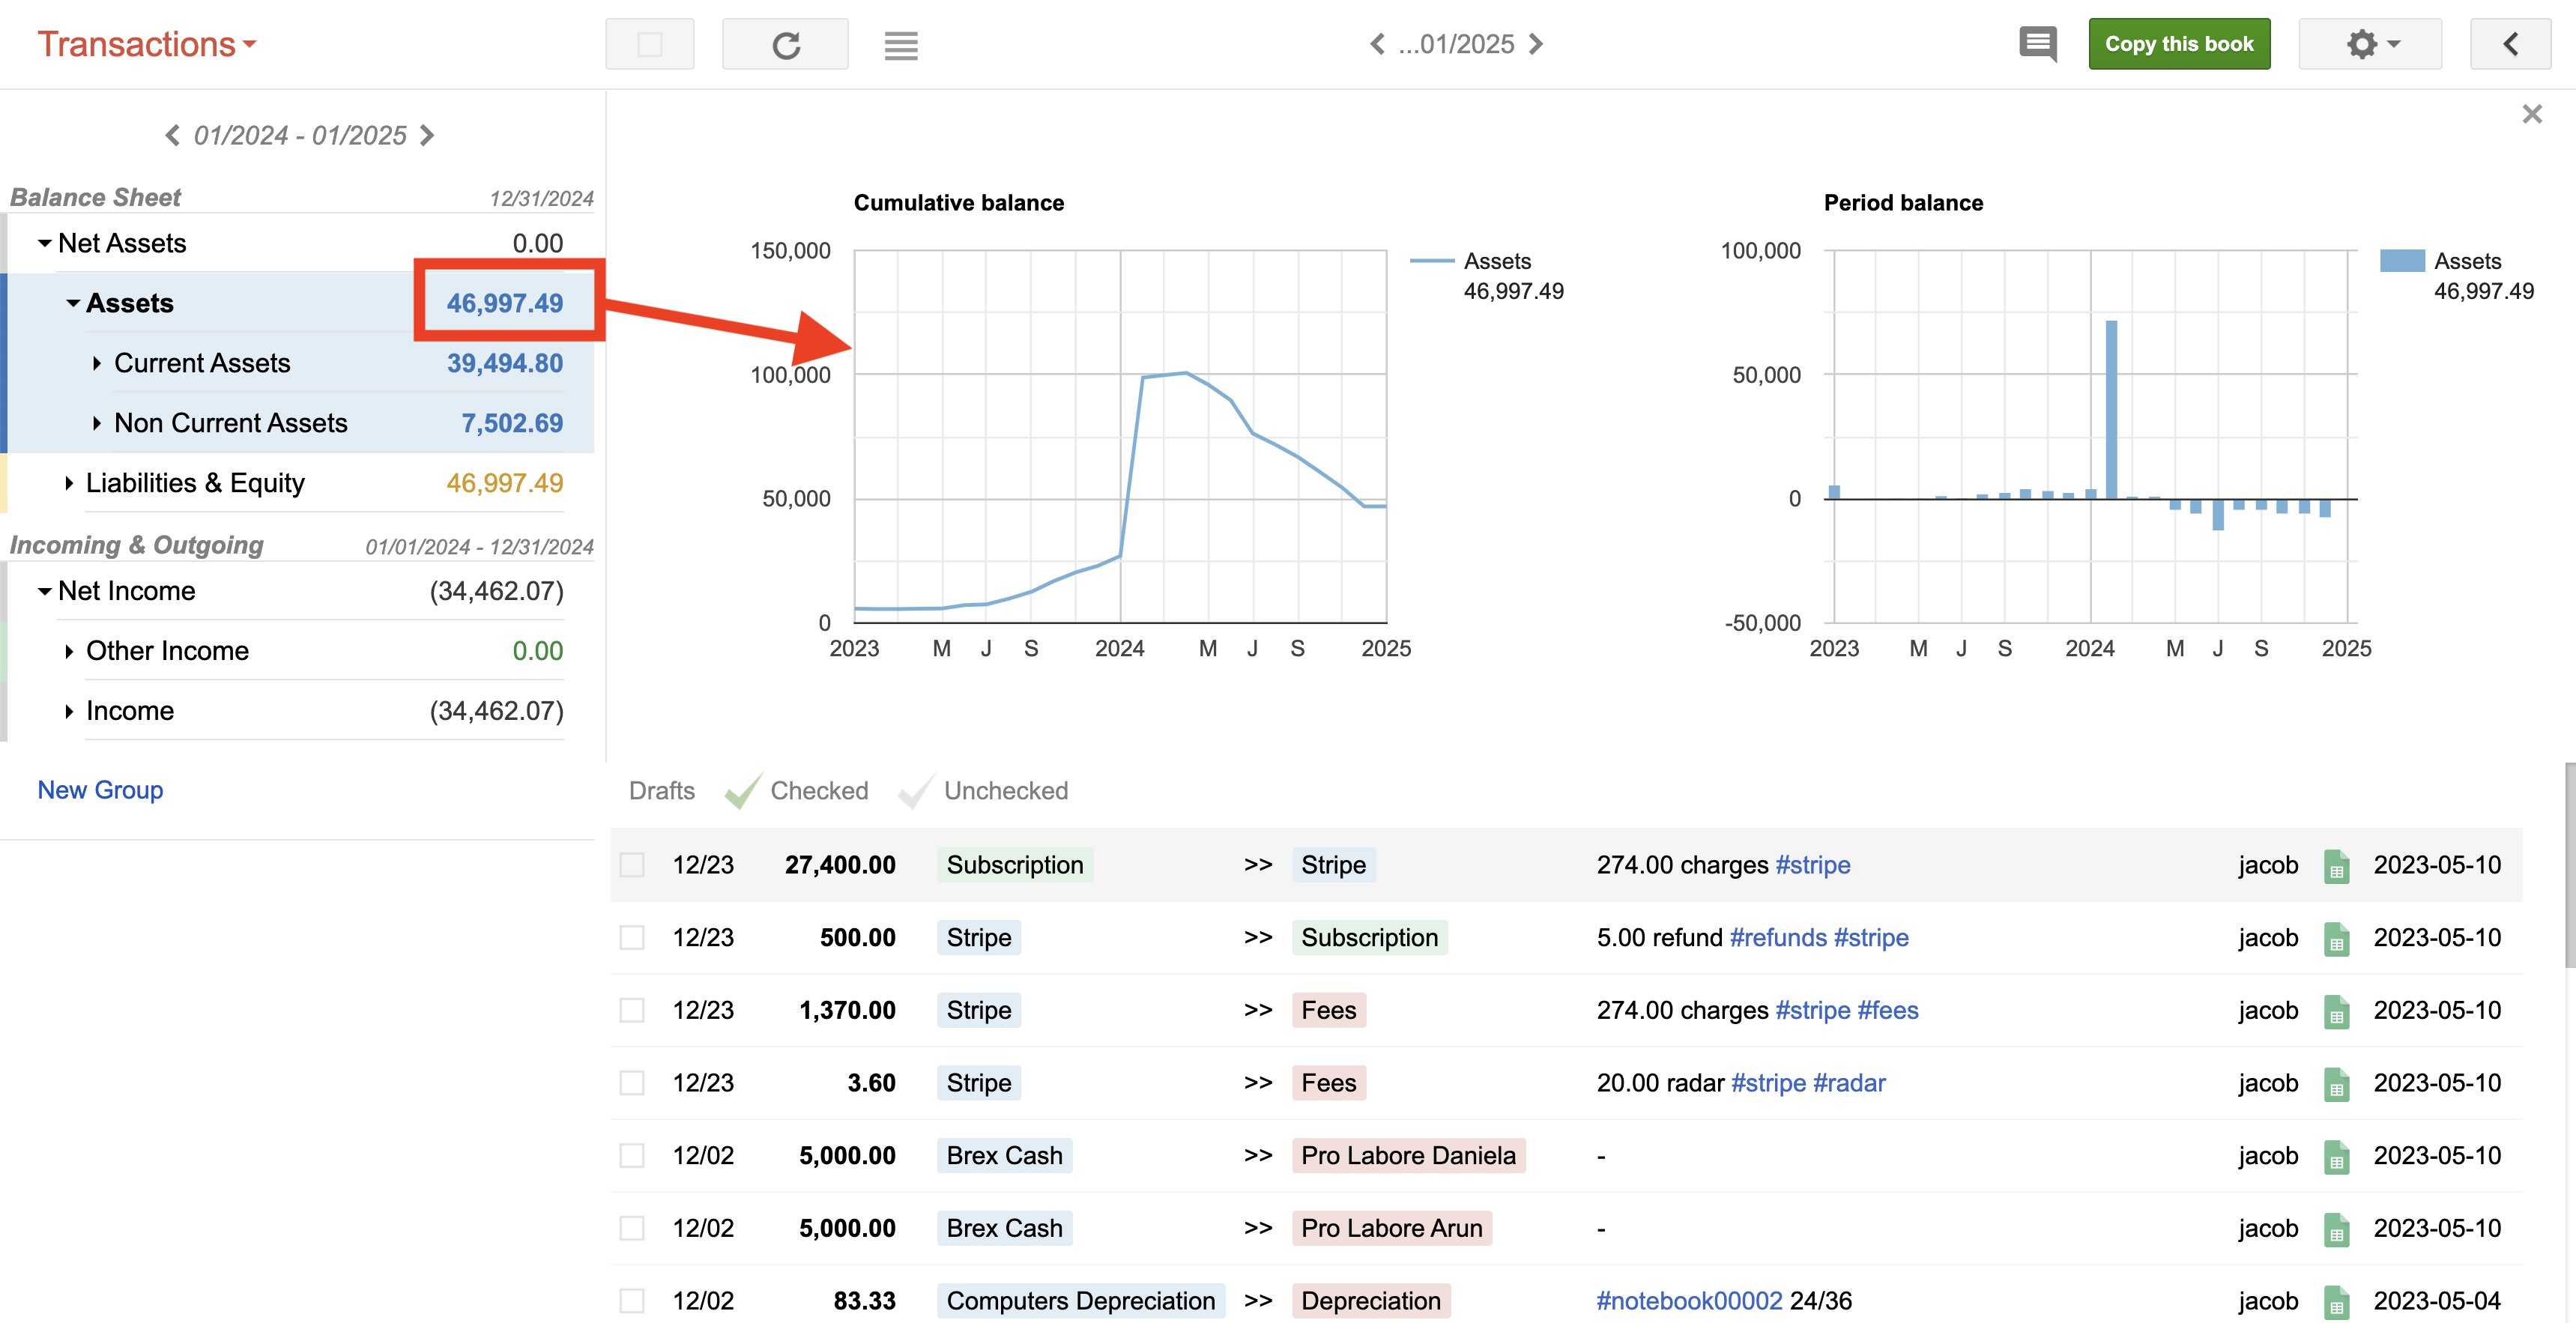Open the comments chat bubble icon

[2037, 44]
